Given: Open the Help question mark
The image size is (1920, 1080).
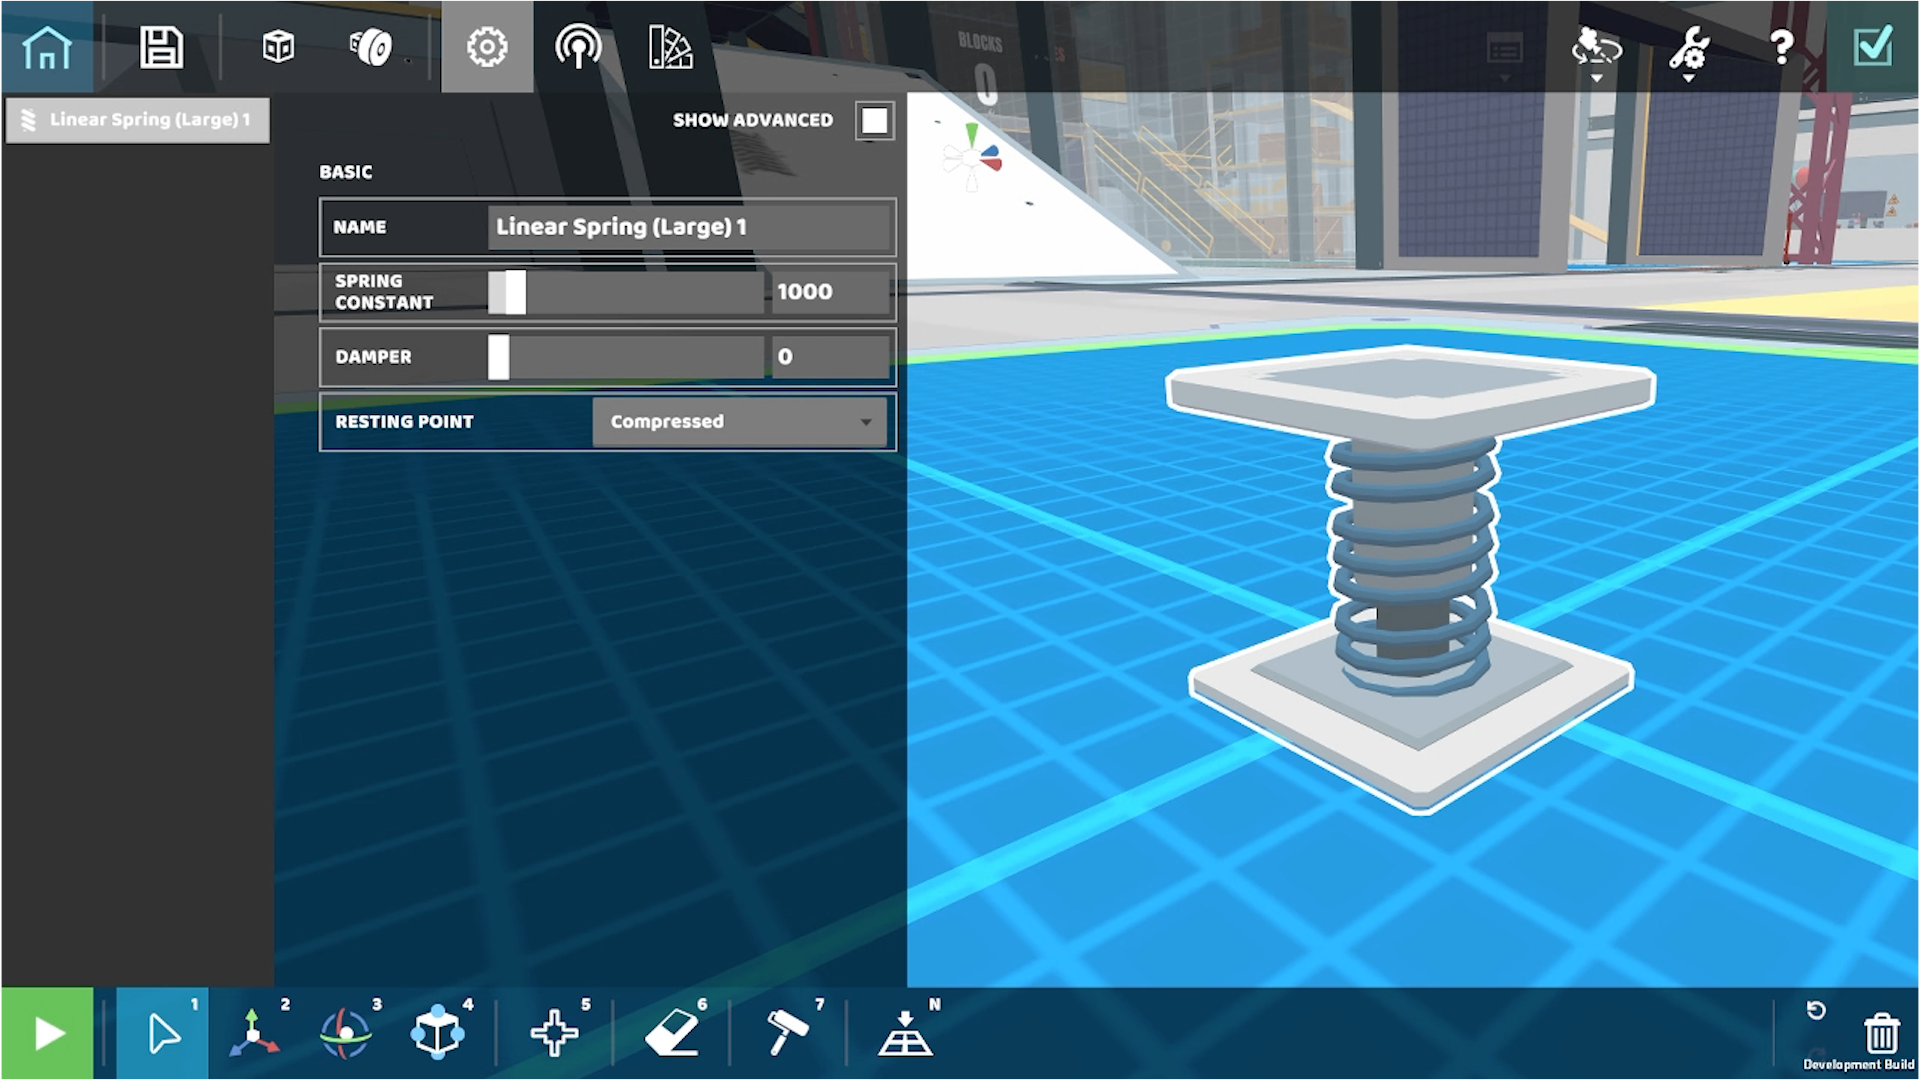Looking at the screenshot, I should pyautogui.click(x=1781, y=47).
